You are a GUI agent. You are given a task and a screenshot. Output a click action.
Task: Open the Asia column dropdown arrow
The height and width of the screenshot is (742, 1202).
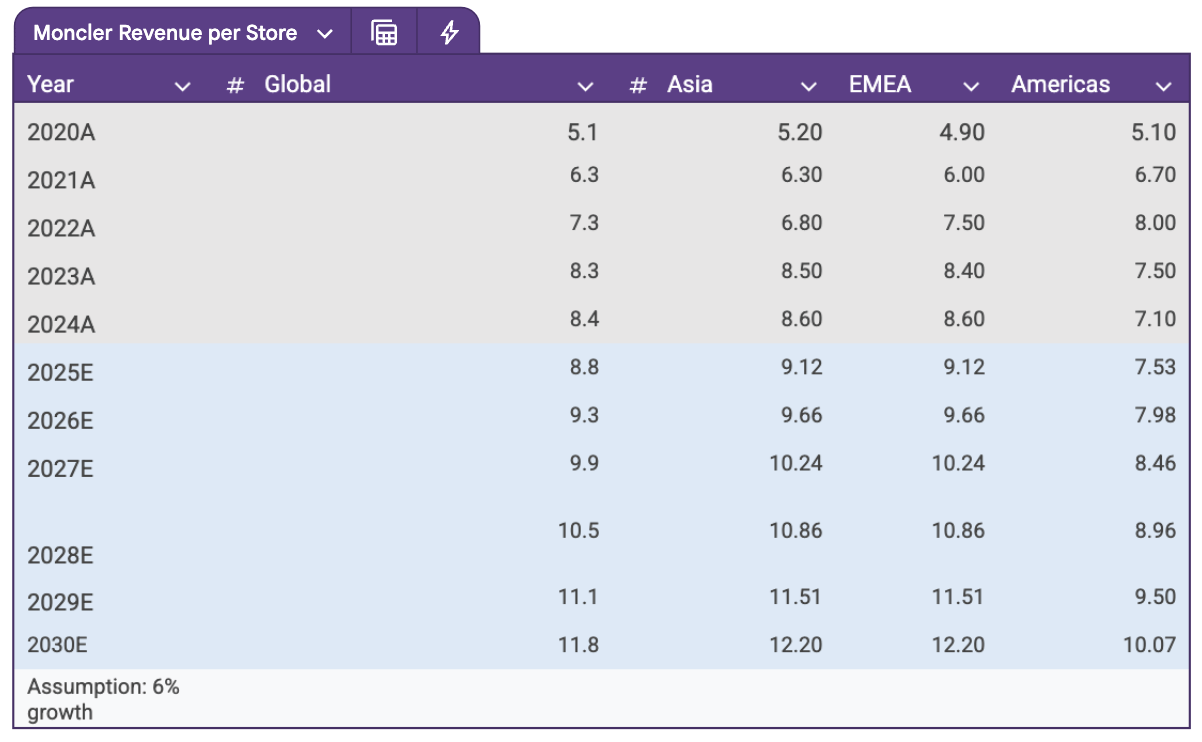pos(809,86)
